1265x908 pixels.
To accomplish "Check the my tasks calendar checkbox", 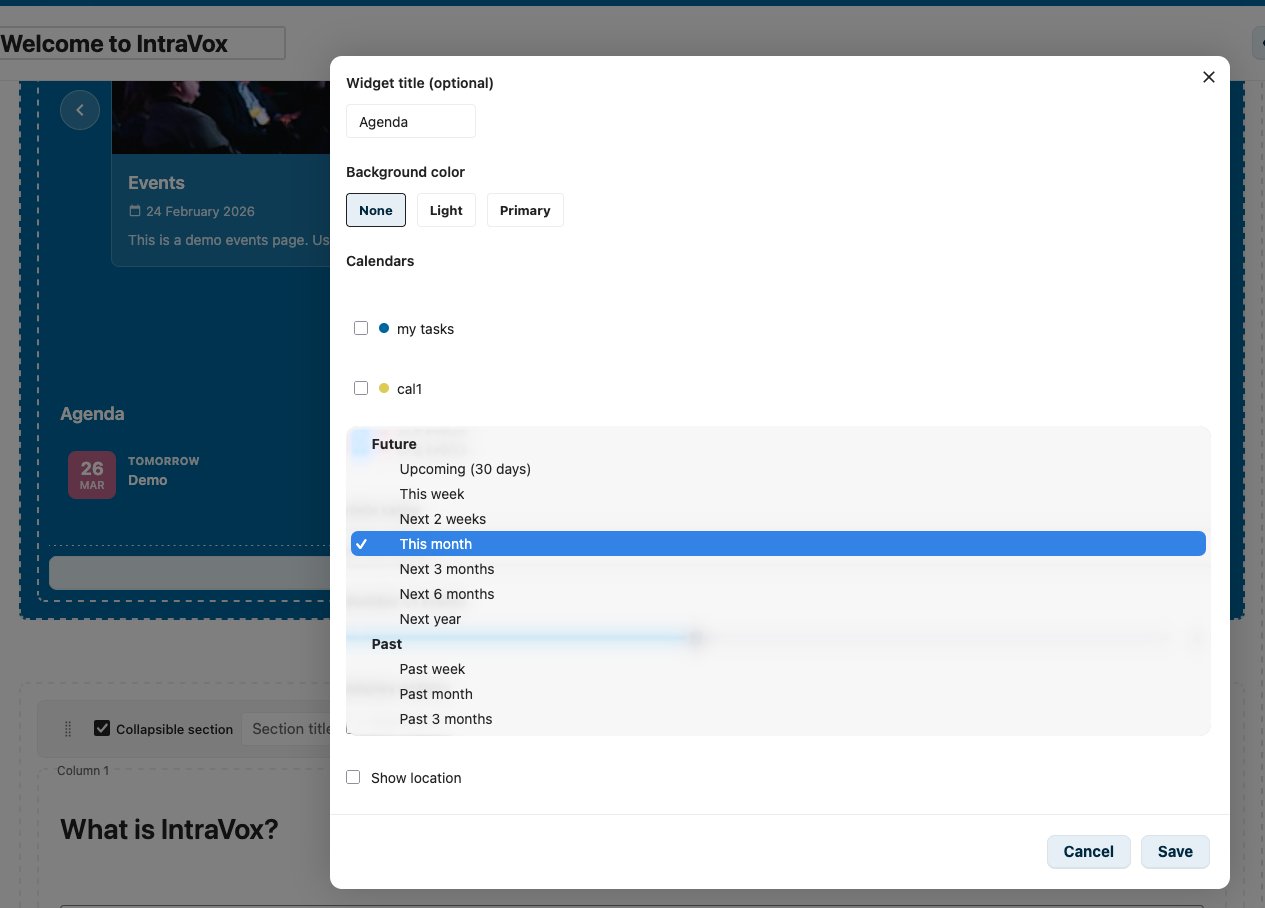I will click(361, 328).
